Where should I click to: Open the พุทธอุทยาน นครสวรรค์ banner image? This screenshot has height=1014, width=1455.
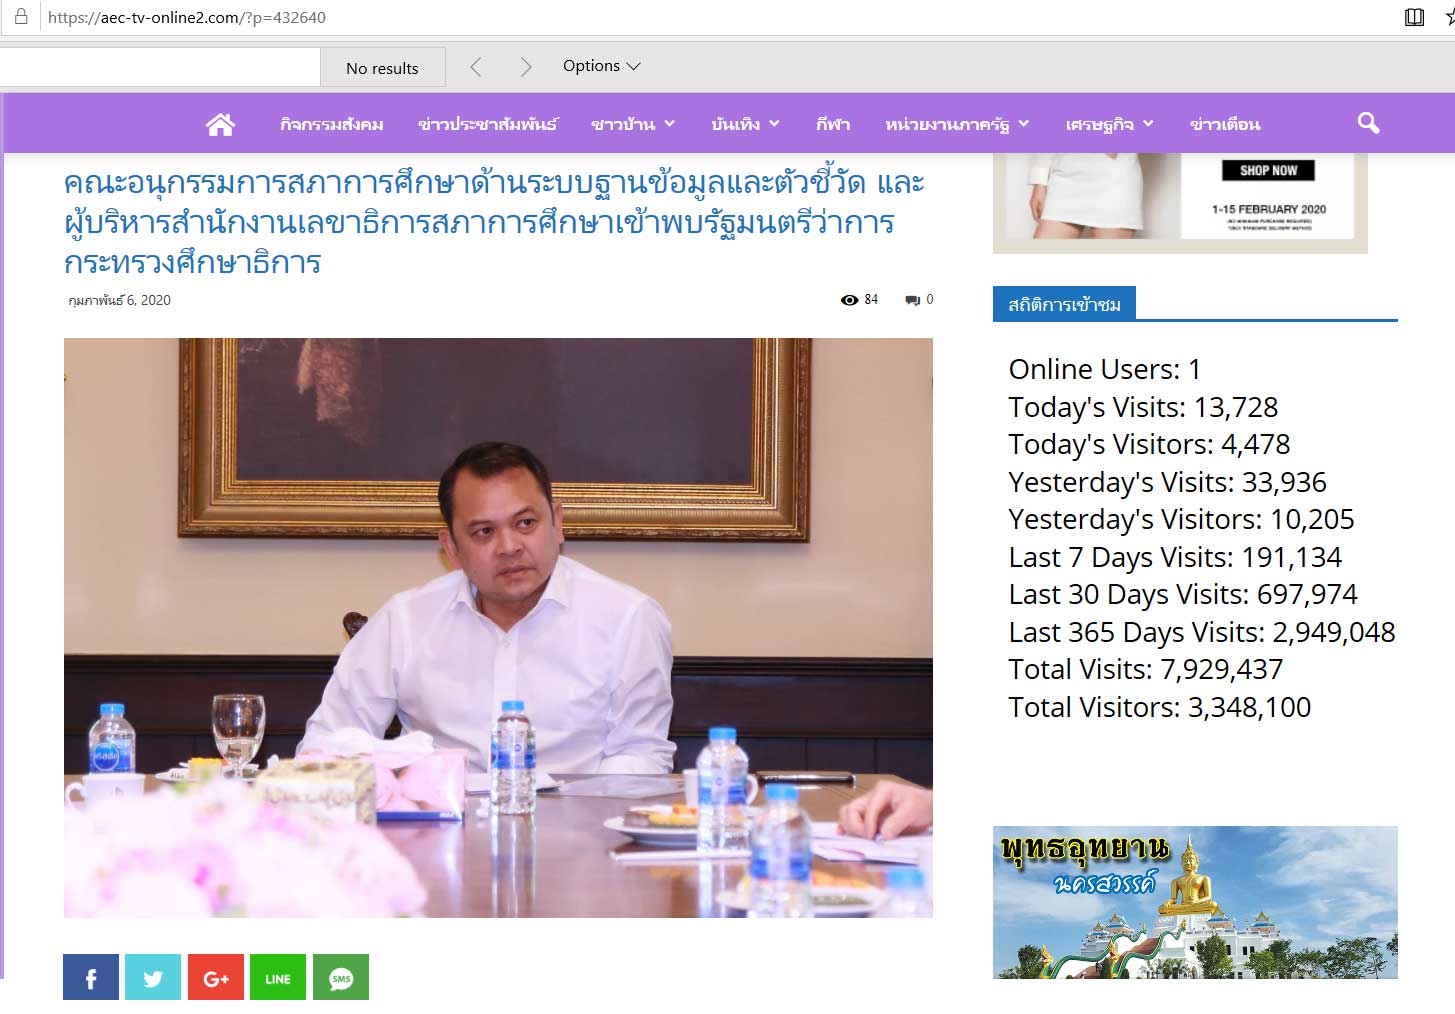click(x=1194, y=901)
